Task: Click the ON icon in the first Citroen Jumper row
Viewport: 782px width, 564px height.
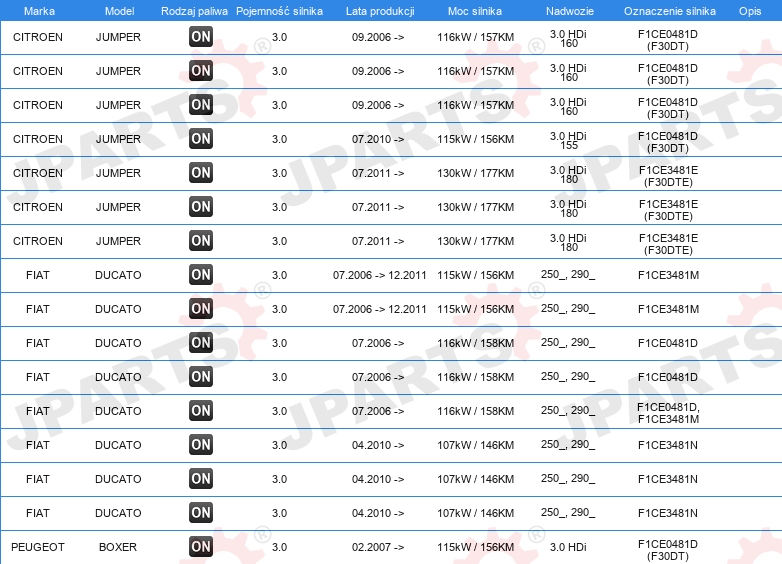Action: 201,36
